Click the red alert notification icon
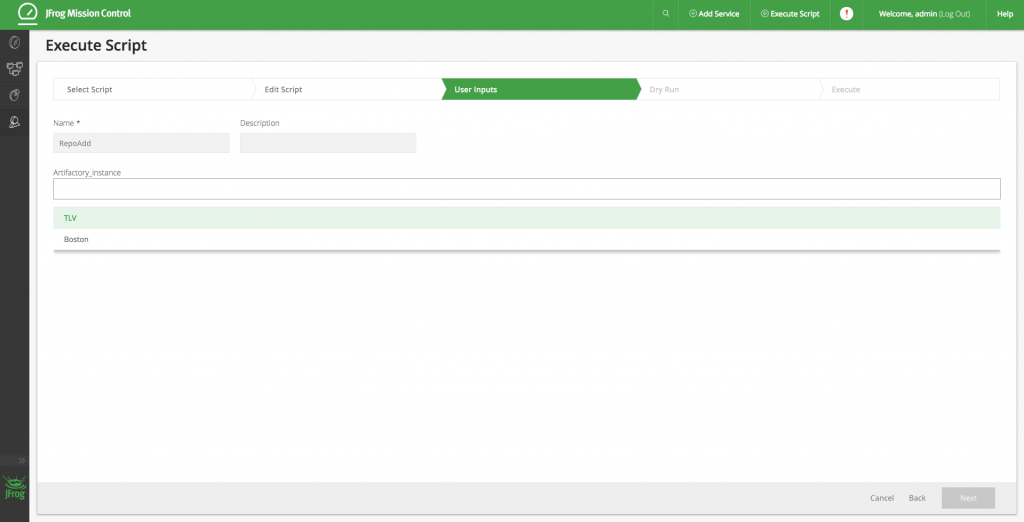This screenshot has height=522, width=1024. [x=846, y=14]
